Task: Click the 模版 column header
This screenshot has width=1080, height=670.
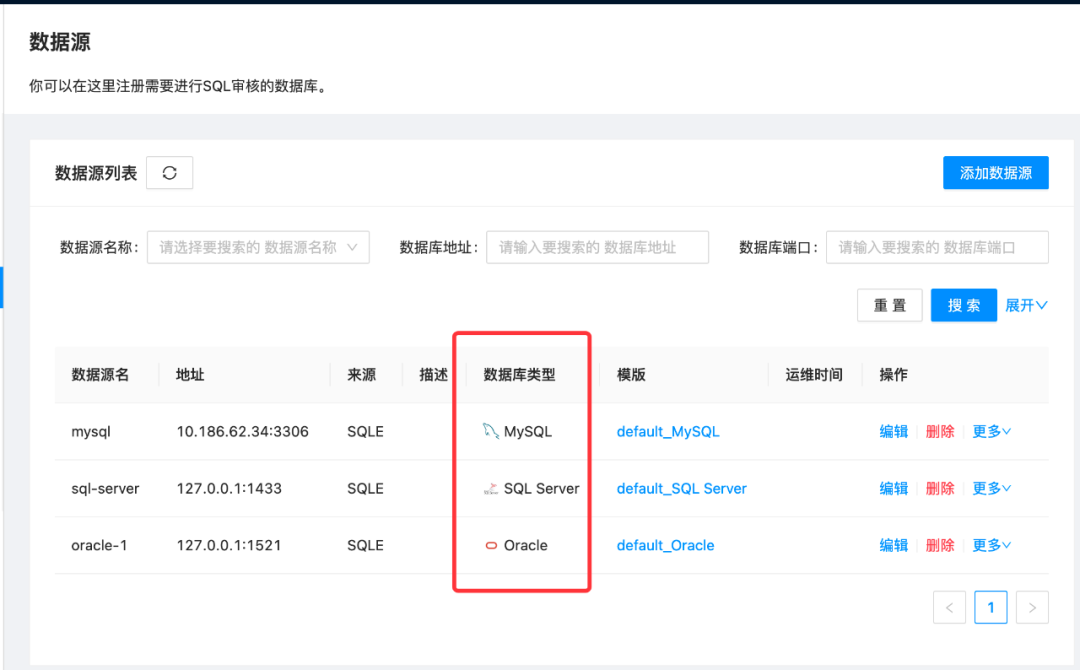Action: (631, 375)
